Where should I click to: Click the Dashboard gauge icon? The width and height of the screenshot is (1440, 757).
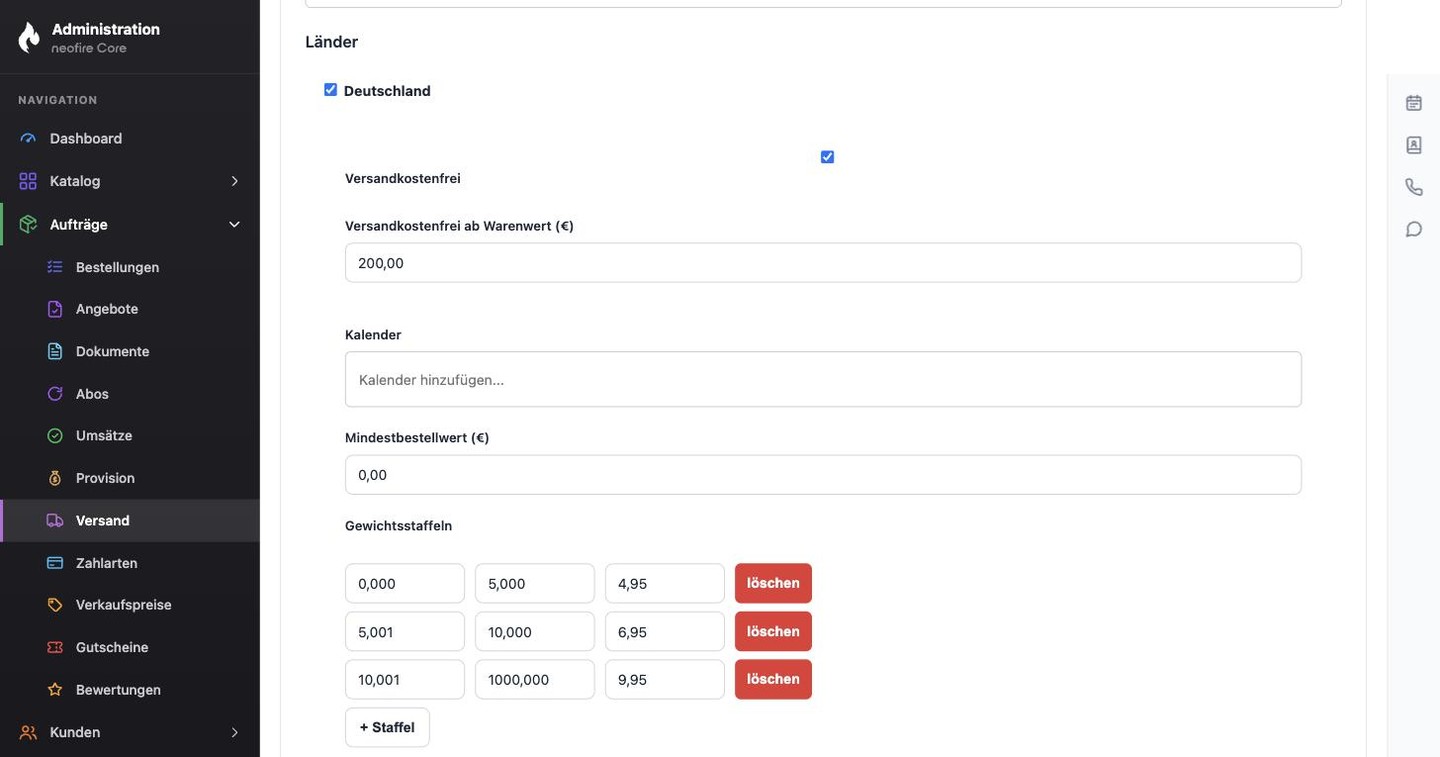pos(28,139)
